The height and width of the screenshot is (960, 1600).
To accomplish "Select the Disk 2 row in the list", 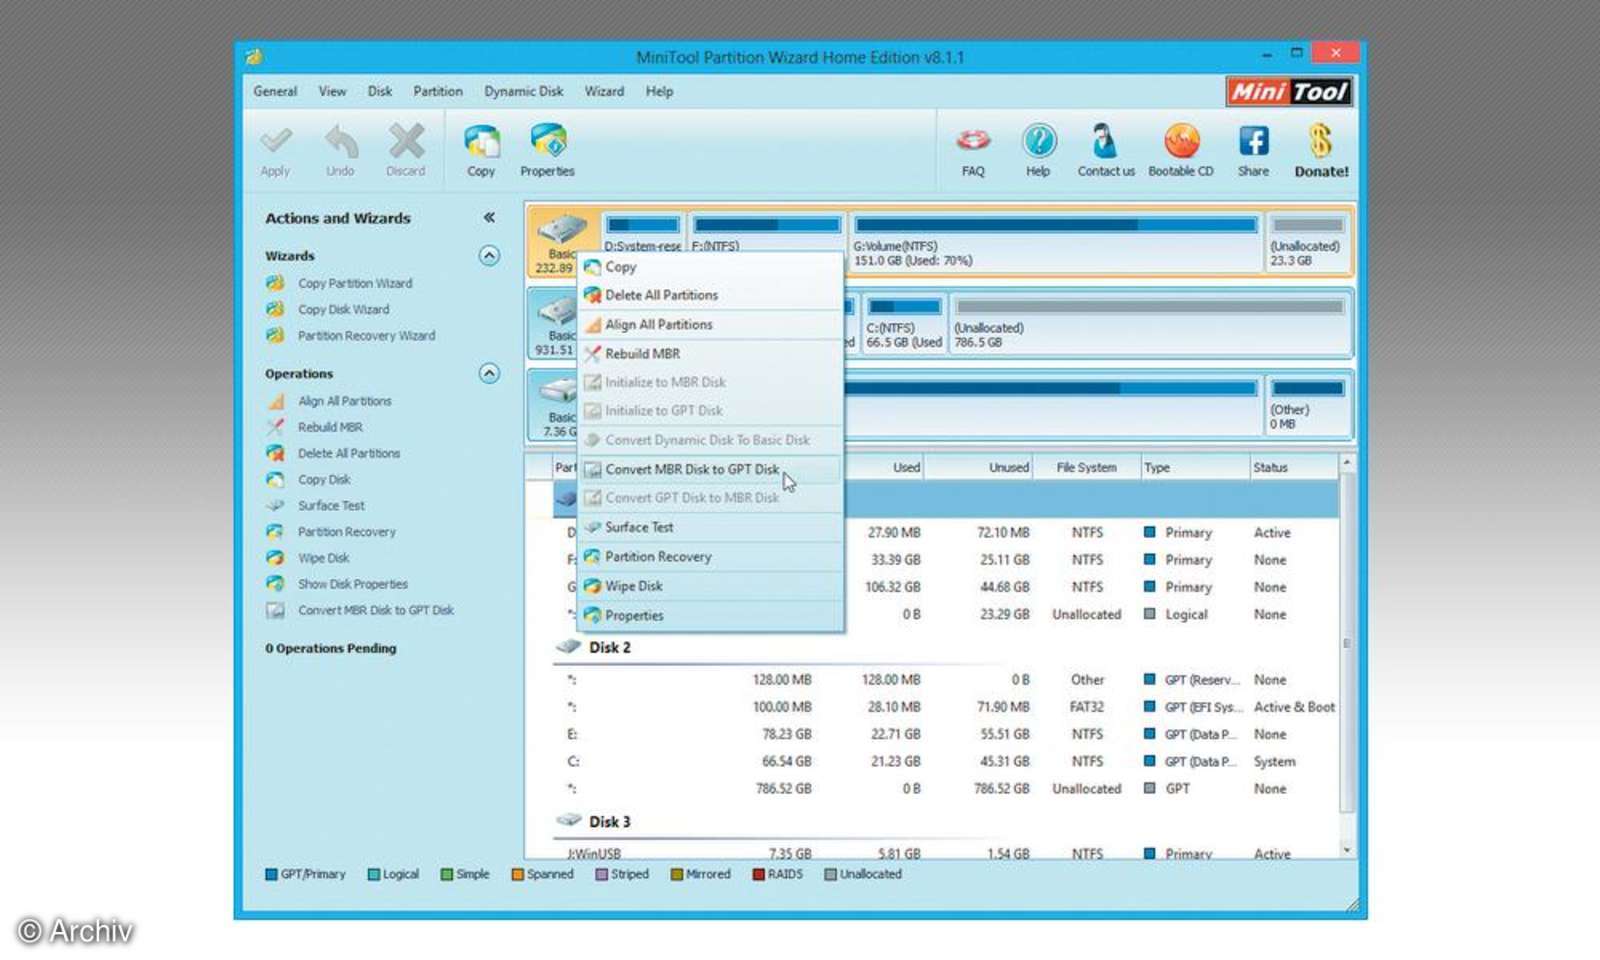I will (607, 647).
